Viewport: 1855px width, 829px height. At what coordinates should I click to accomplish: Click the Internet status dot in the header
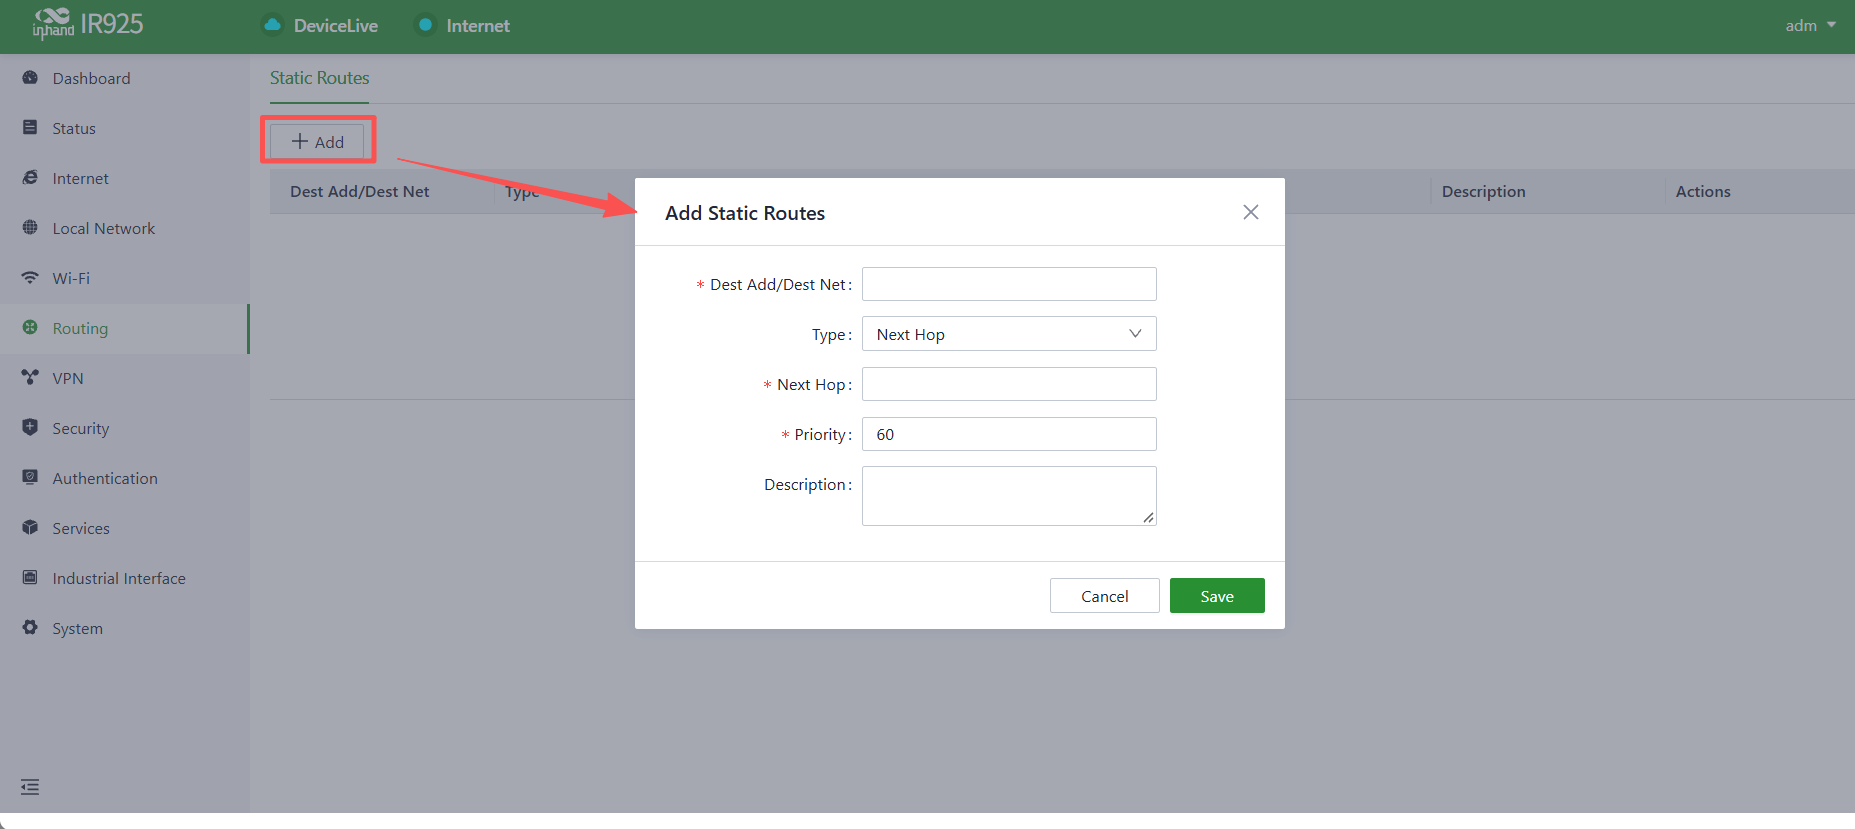click(x=425, y=25)
